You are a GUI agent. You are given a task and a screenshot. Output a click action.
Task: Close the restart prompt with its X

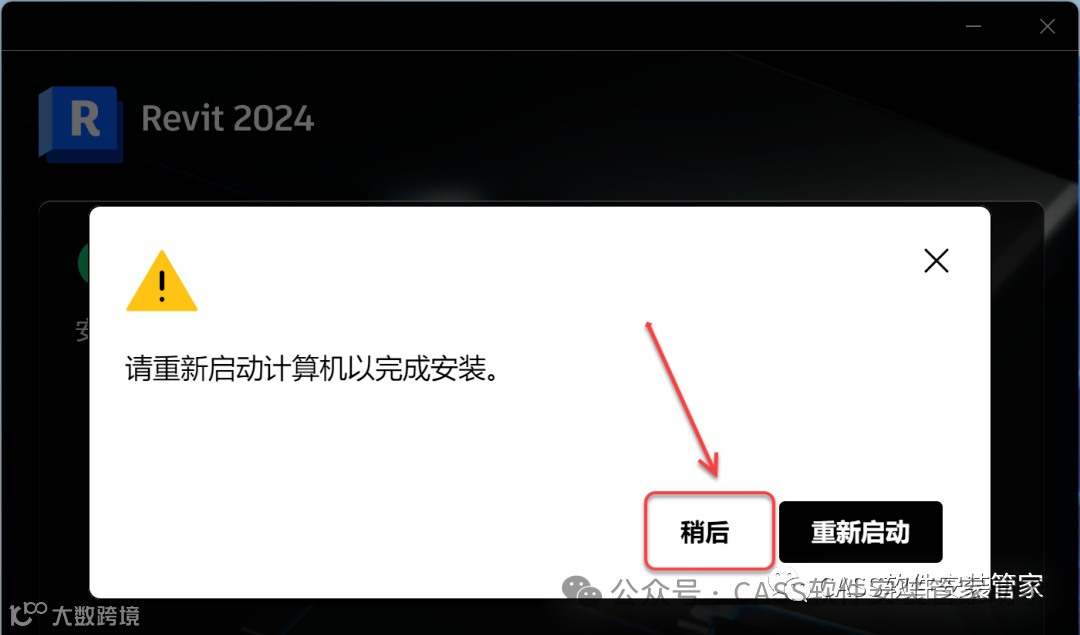(x=936, y=261)
